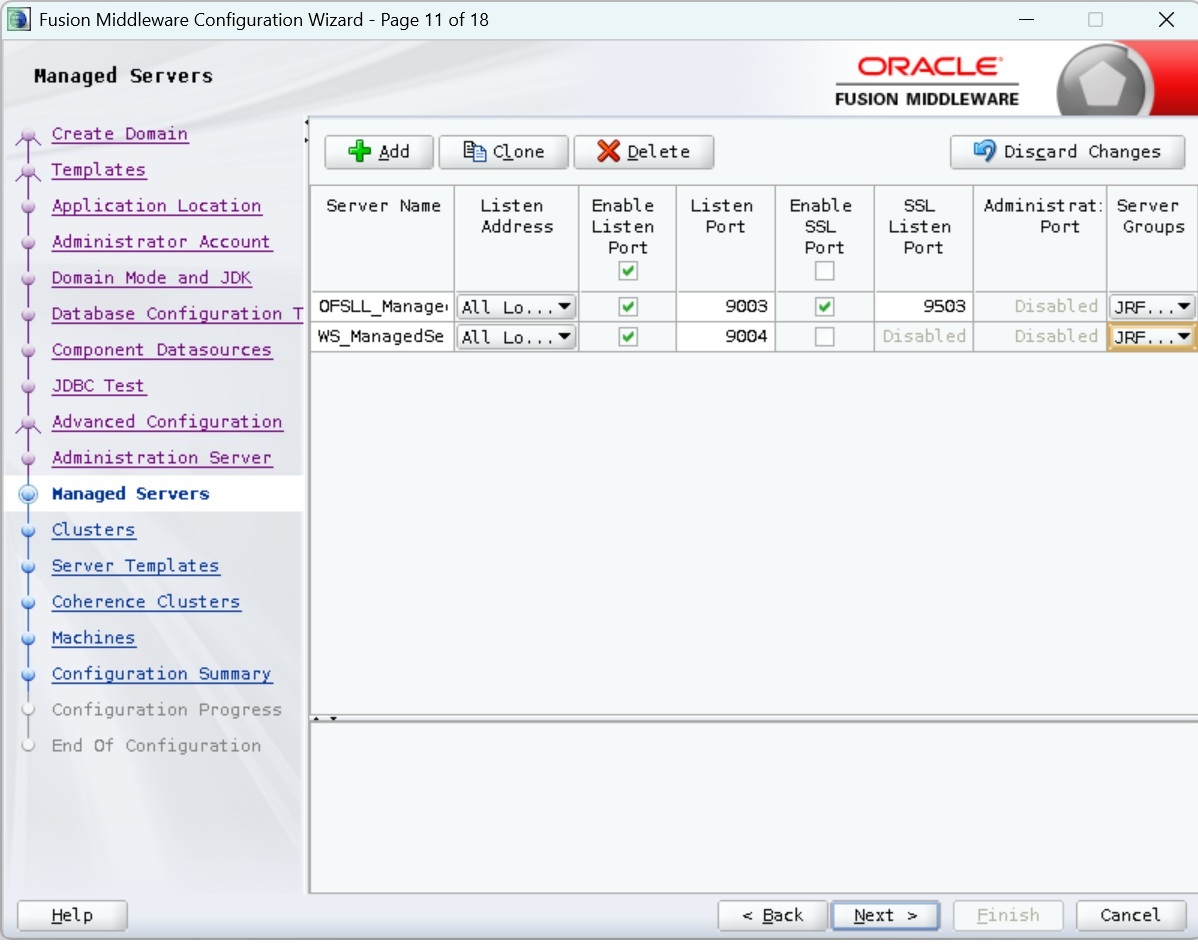Click the Administration Port column header
This screenshot has width=1198, height=944.
pos(1040,238)
